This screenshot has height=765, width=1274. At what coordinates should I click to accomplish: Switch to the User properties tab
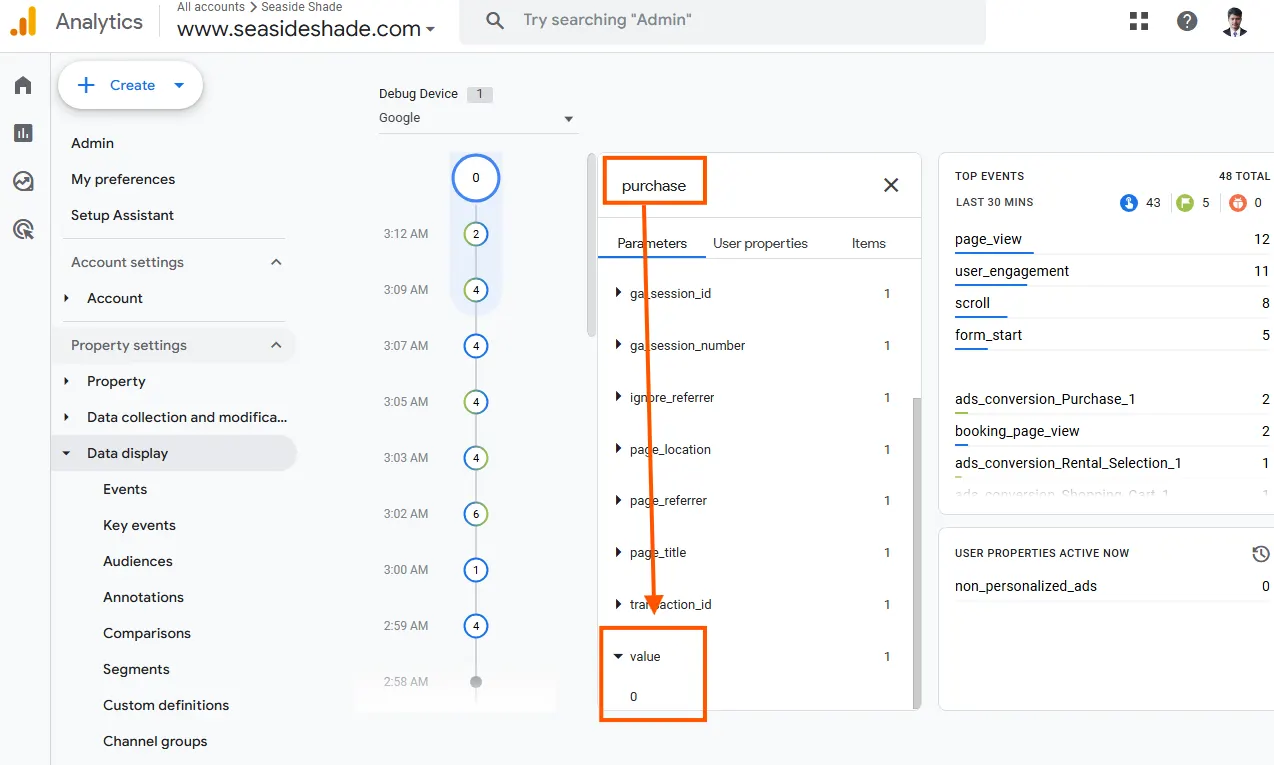tap(760, 243)
